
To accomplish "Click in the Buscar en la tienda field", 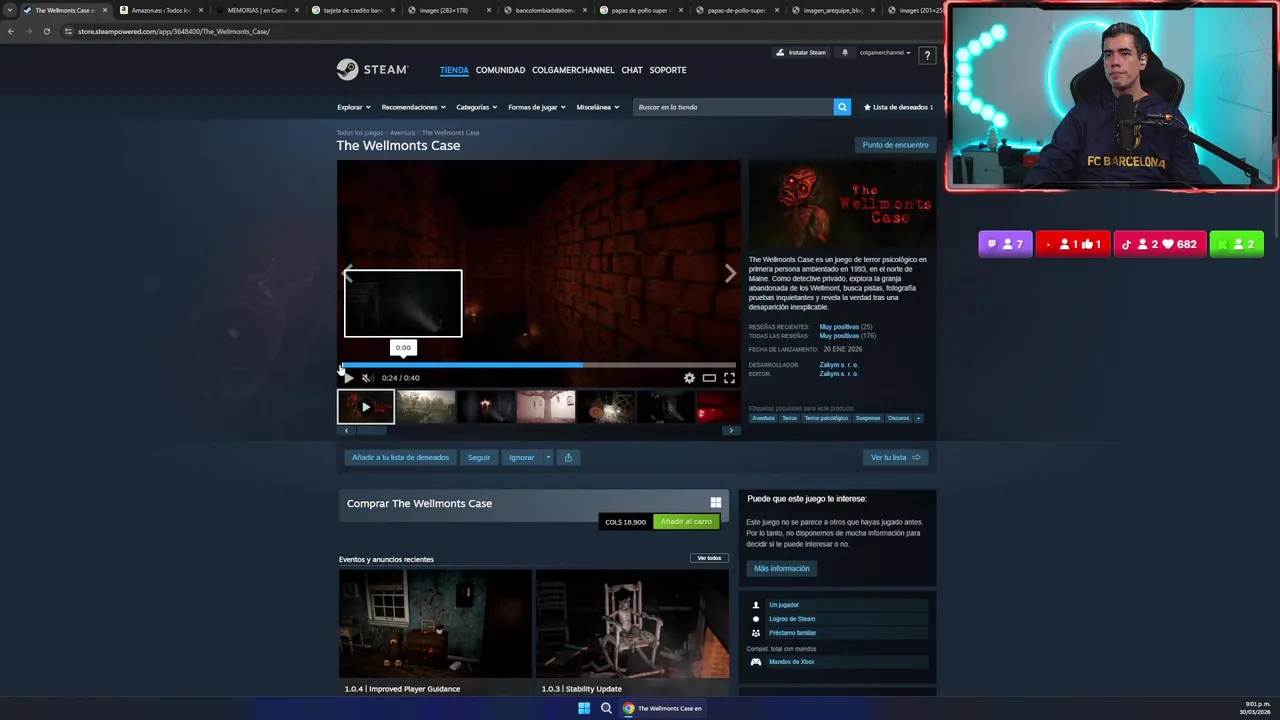I will [735, 107].
